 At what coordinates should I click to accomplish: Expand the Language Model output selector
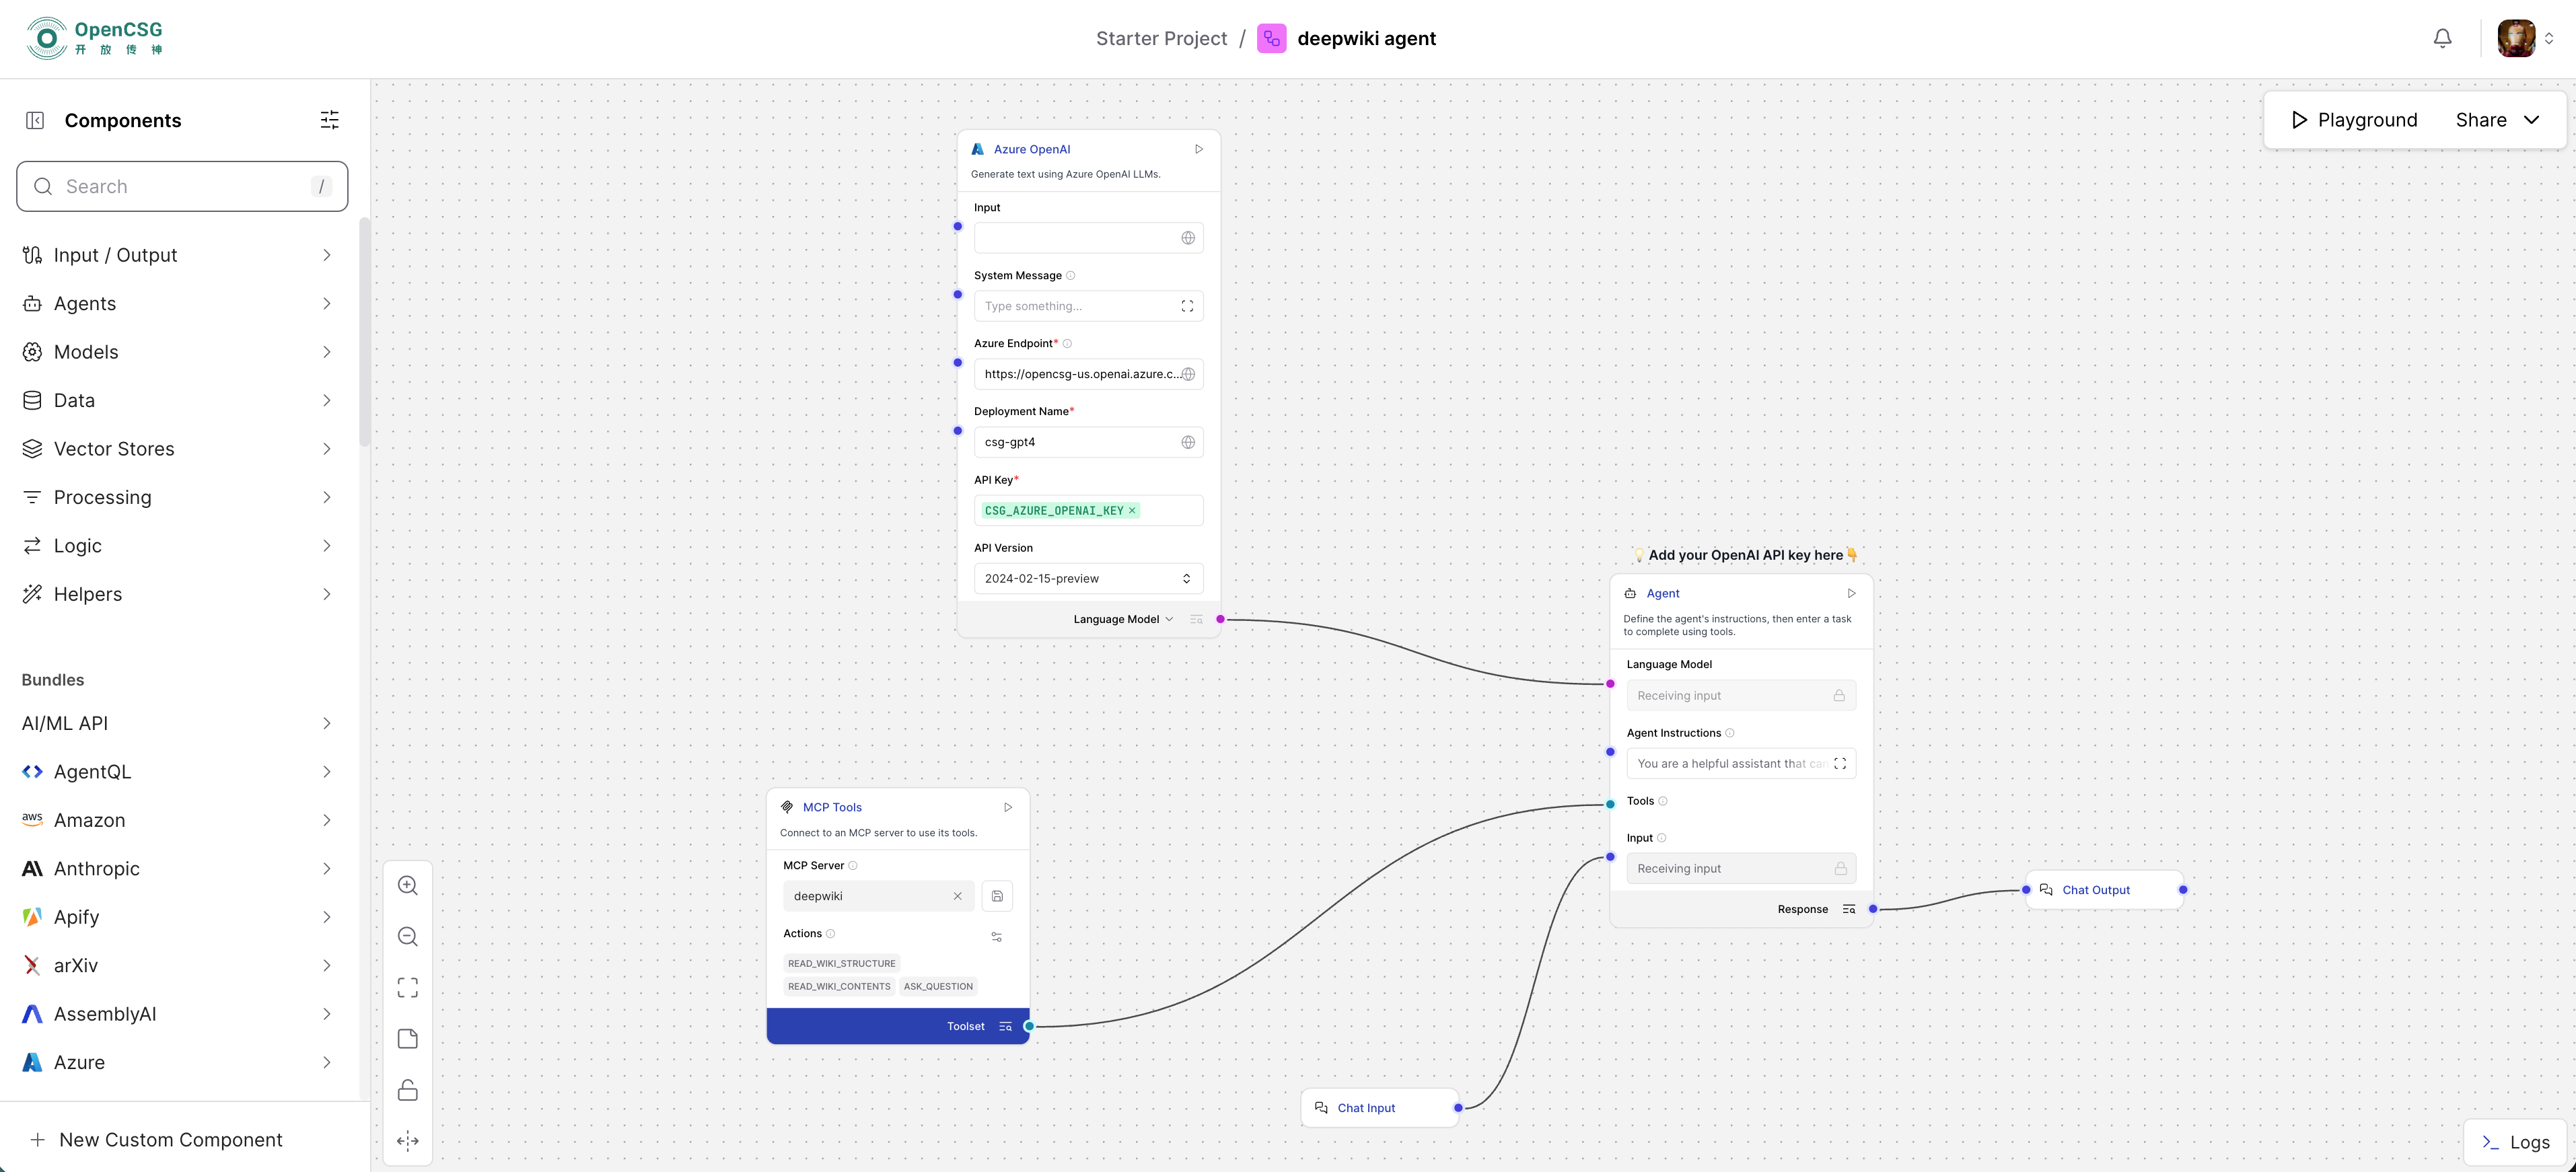click(x=1123, y=619)
